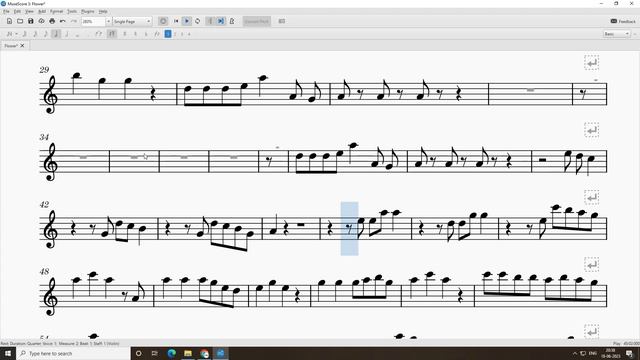This screenshot has width=640, height=360.
Task: Select the tie tool
Action: [98, 34]
